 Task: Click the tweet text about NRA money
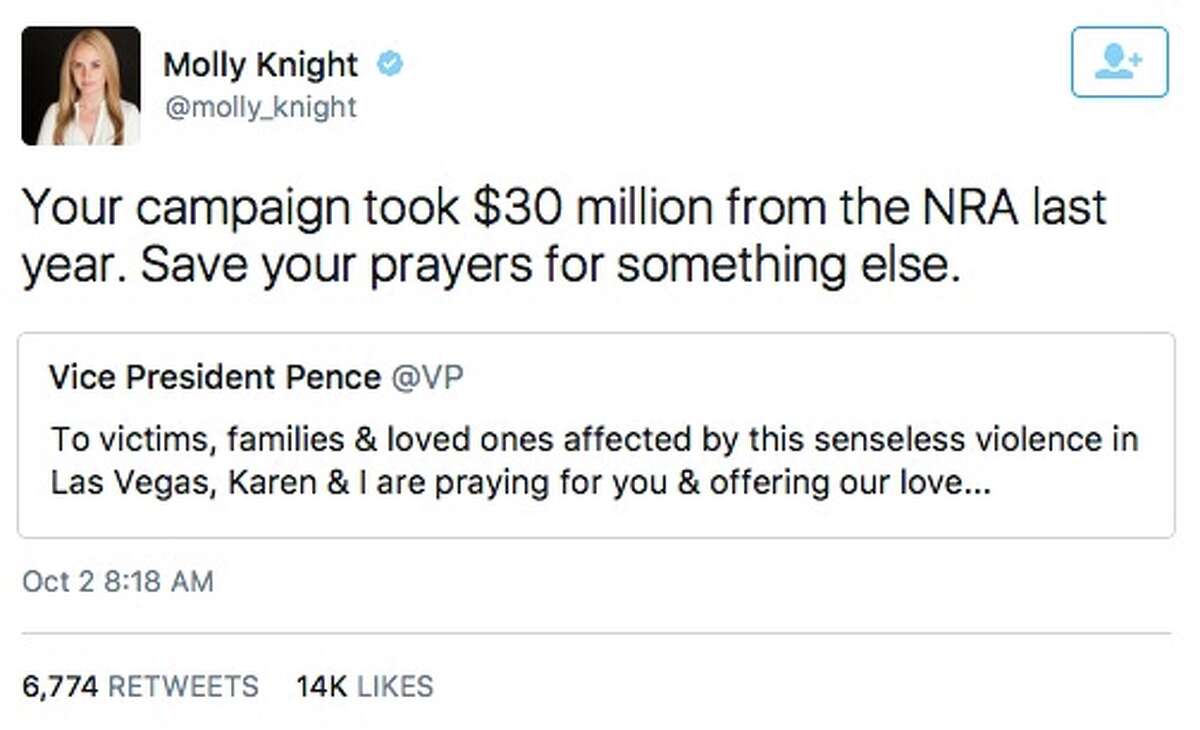point(565,237)
